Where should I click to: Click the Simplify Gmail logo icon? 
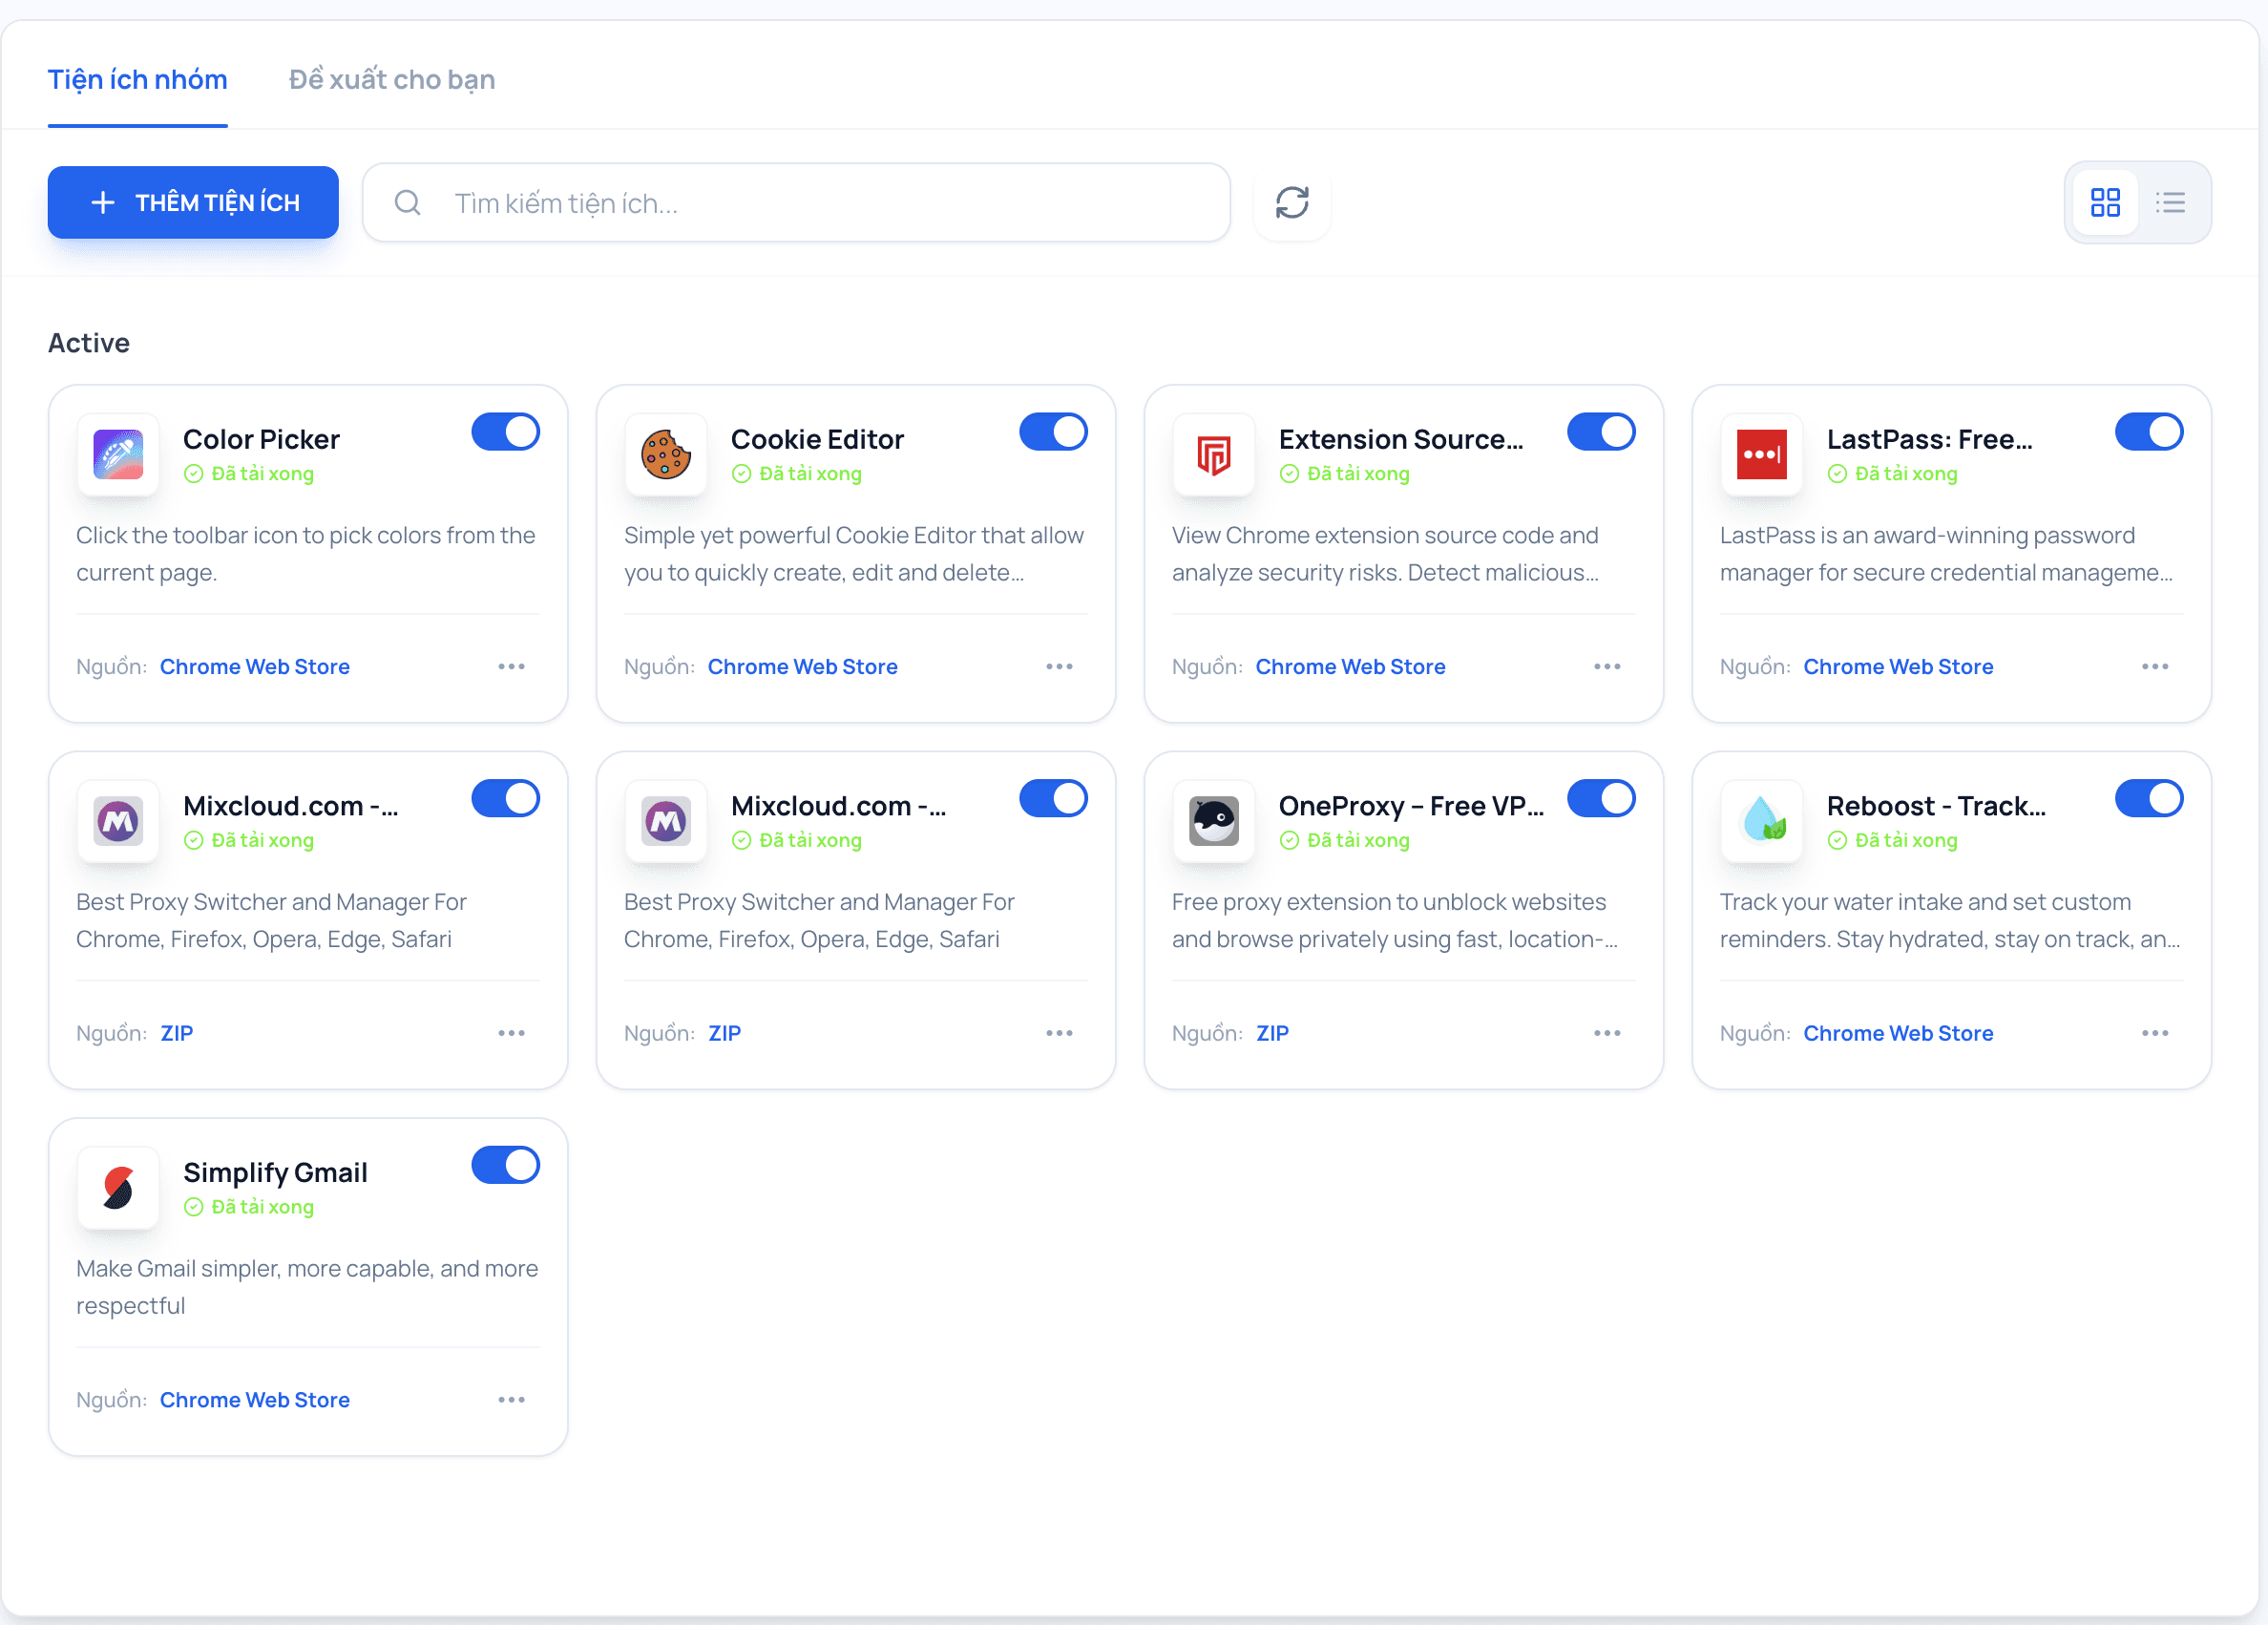point(118,1188)
